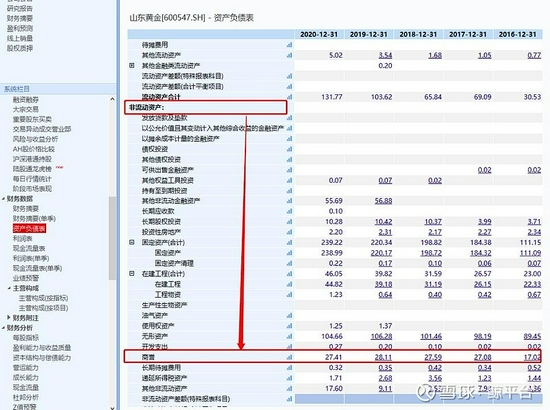Click chart icon beside 长期应收款

pos(289,211)
